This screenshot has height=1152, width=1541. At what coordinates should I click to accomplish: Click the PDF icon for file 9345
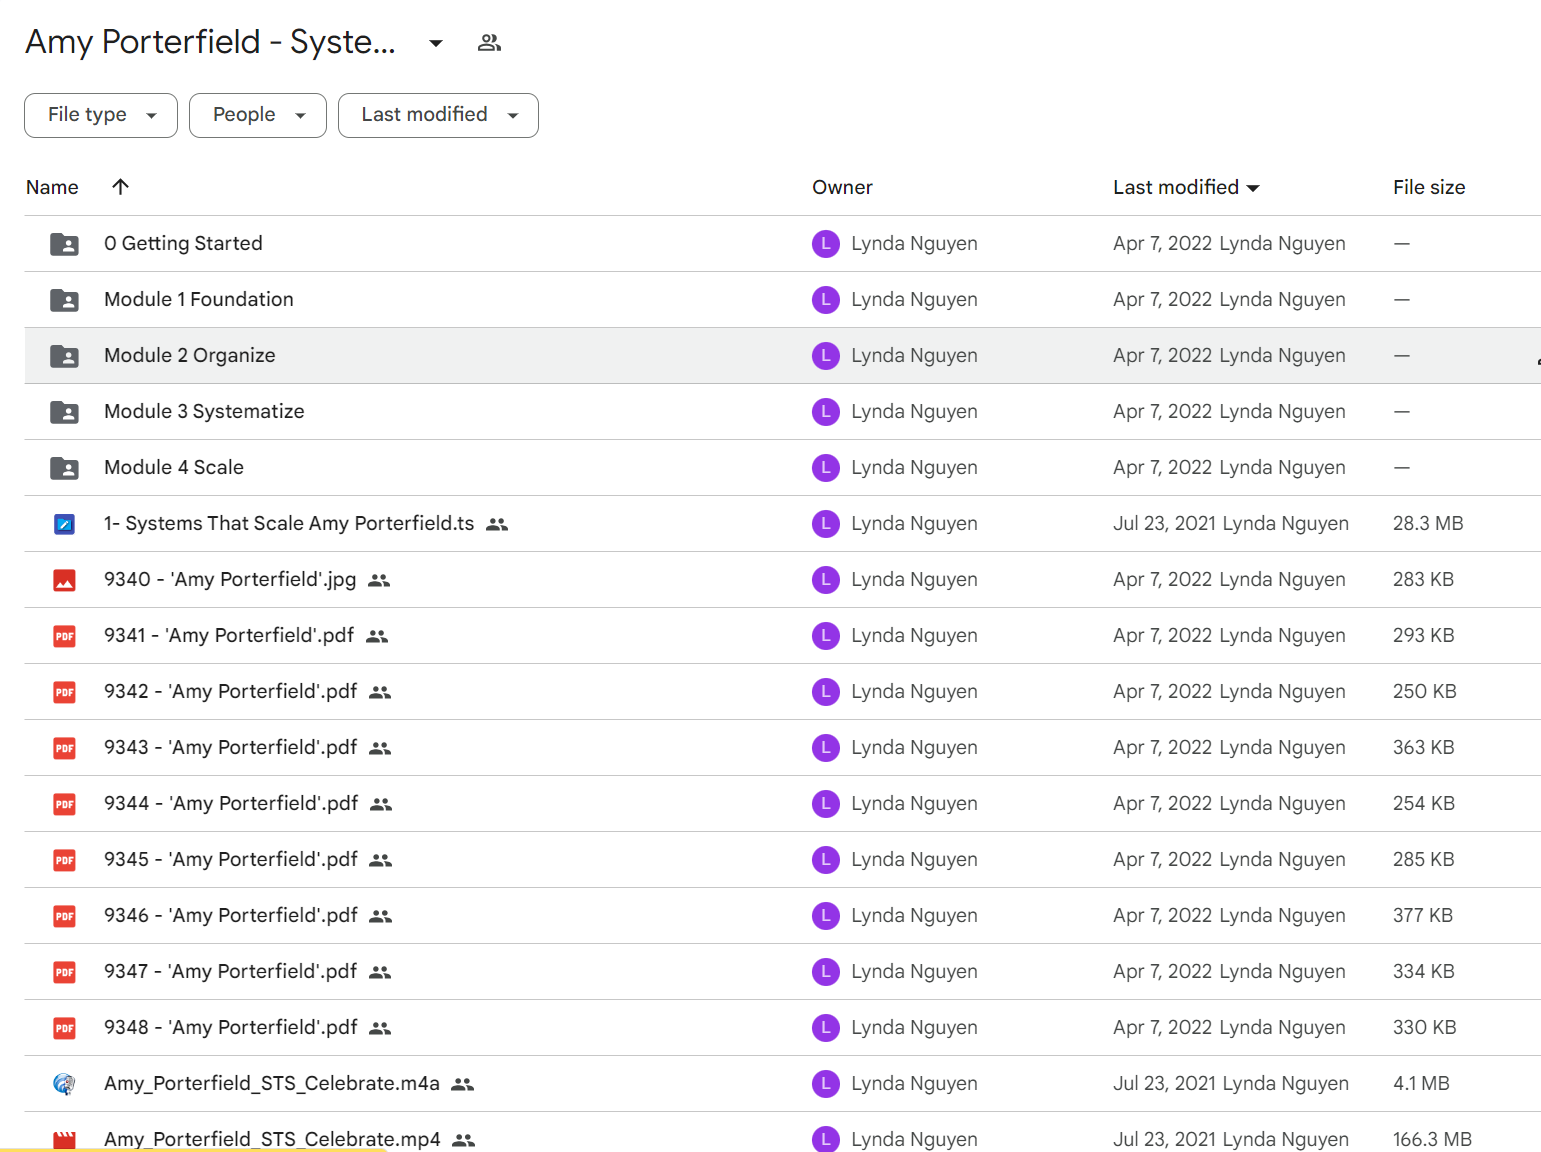pos(64,860)
